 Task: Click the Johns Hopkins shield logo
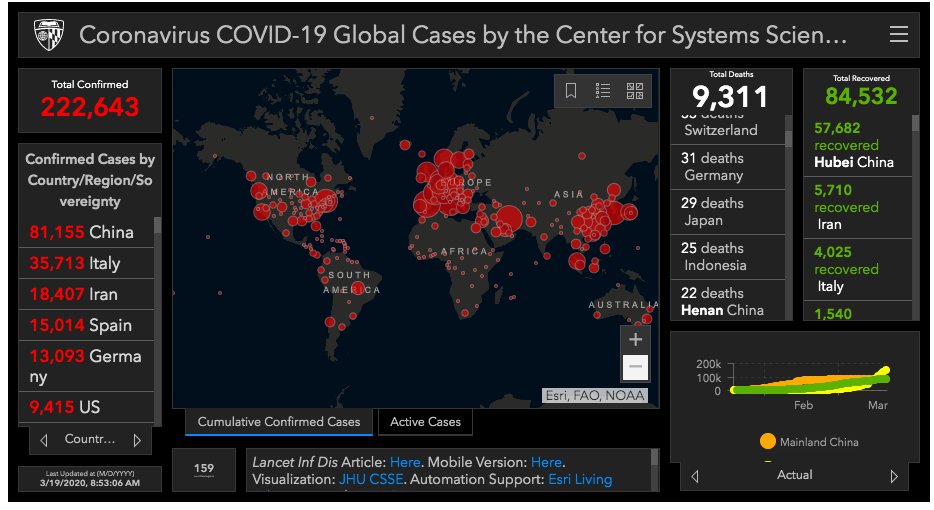tap(49, 35)
